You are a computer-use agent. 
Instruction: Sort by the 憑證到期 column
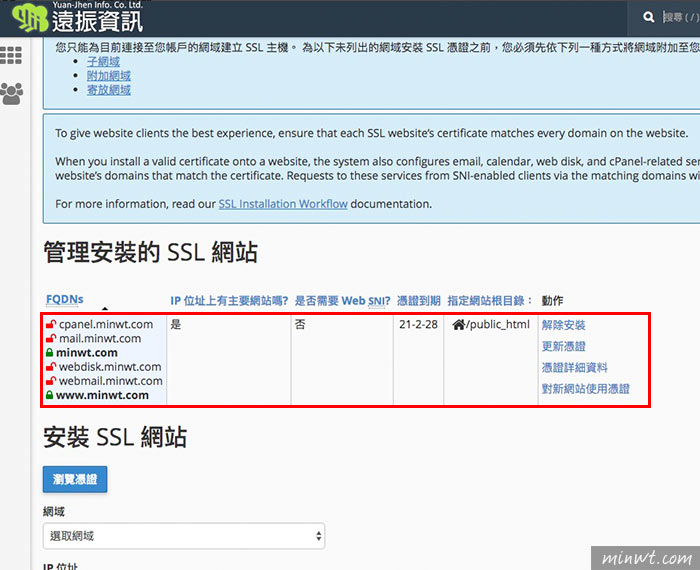click(x=419, y=301)
